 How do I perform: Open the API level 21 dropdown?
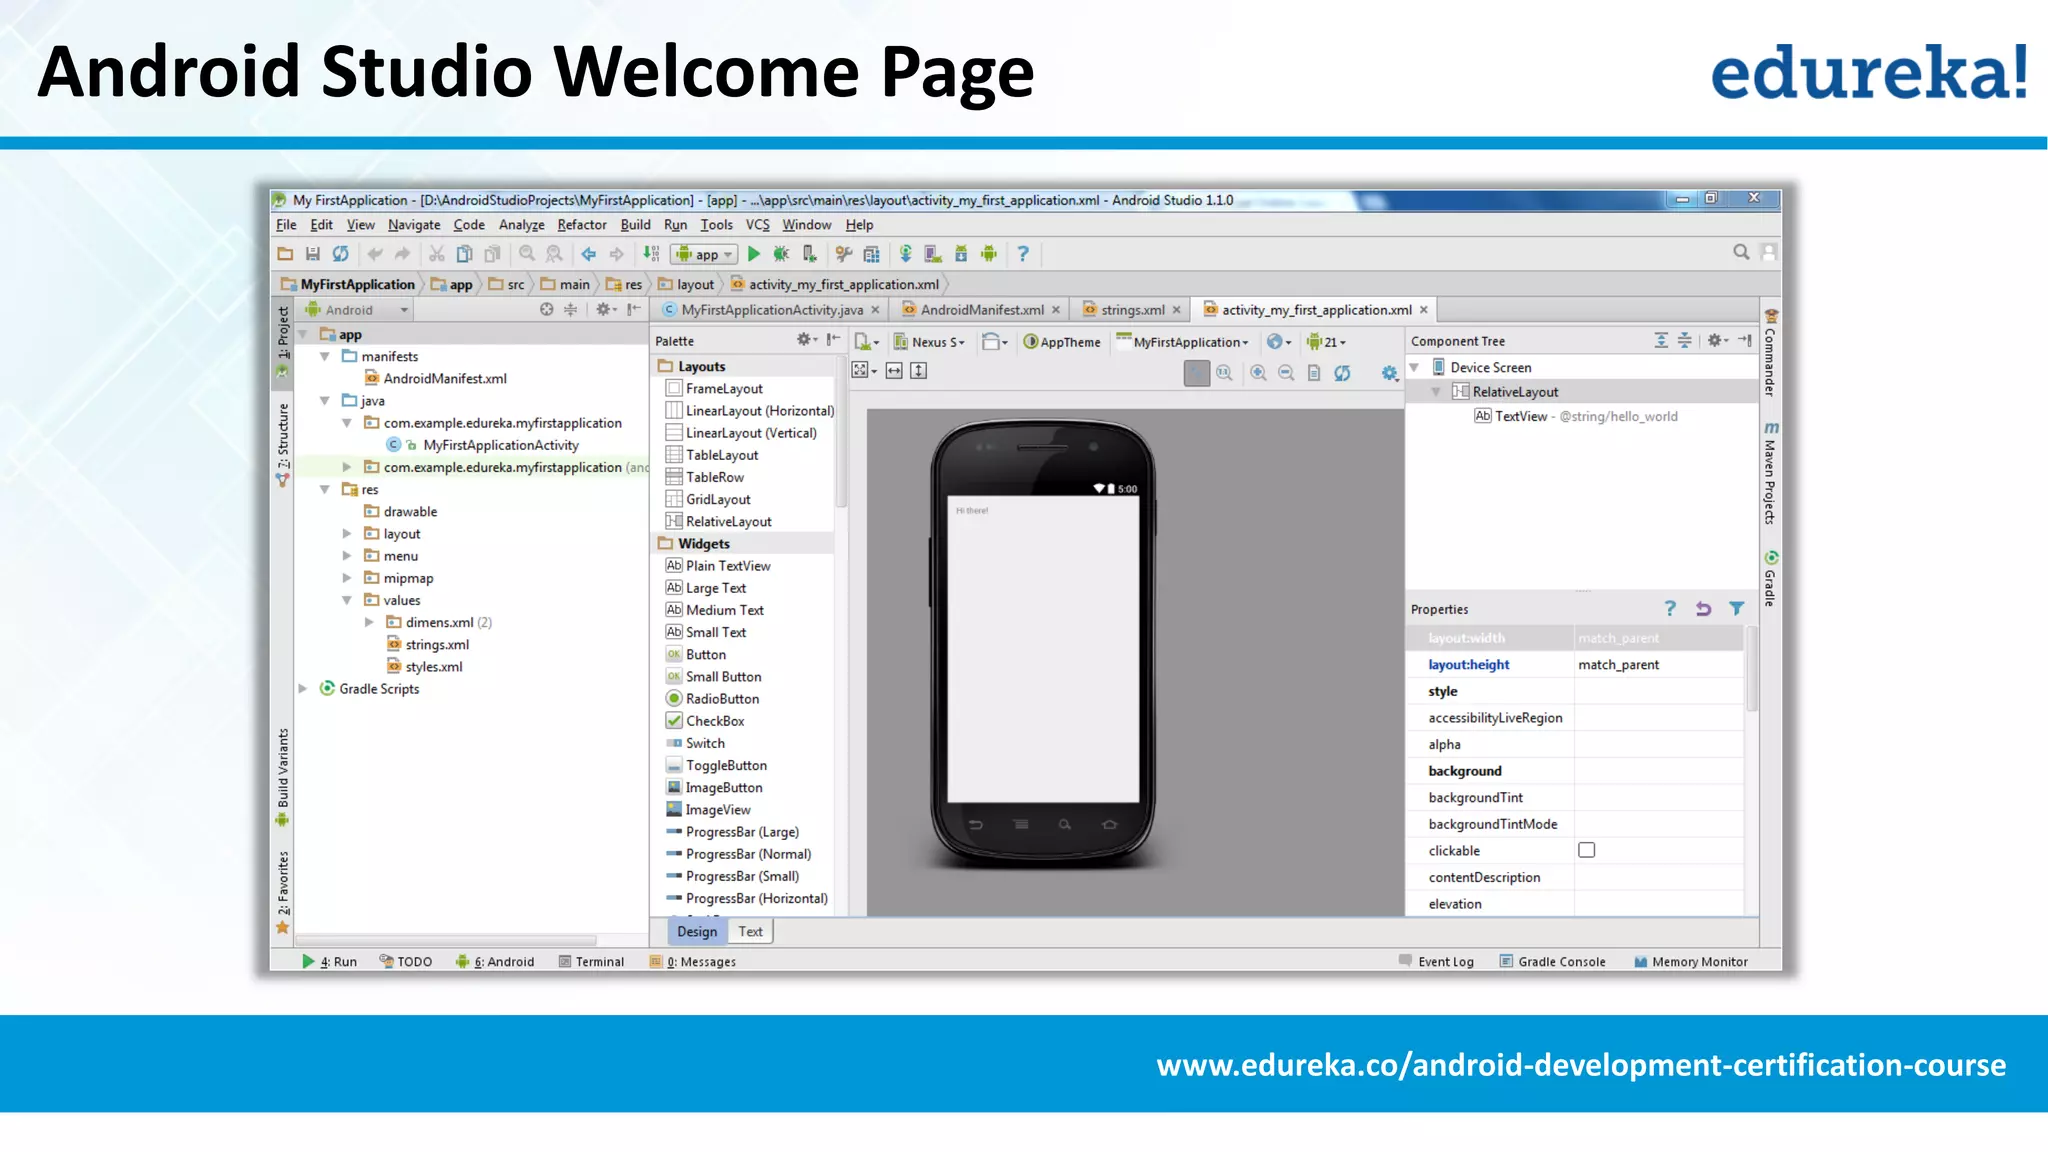(1327, 342)
